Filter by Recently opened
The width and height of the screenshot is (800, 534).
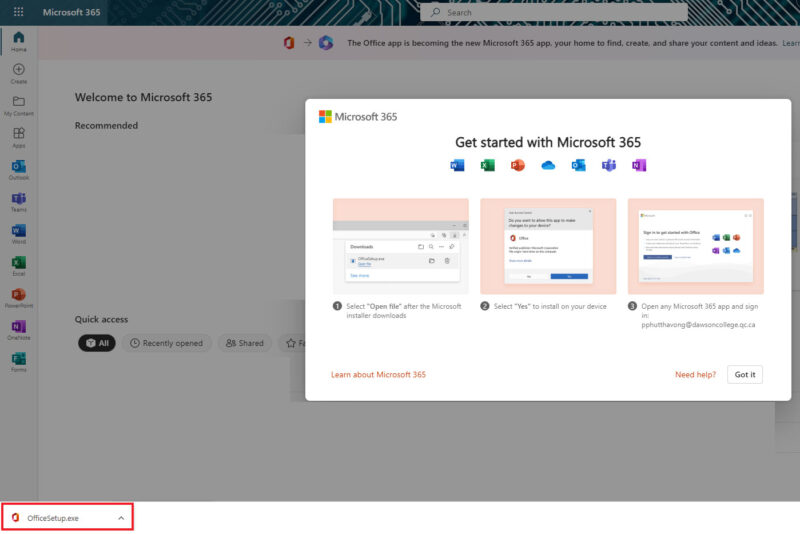(166, 343)
